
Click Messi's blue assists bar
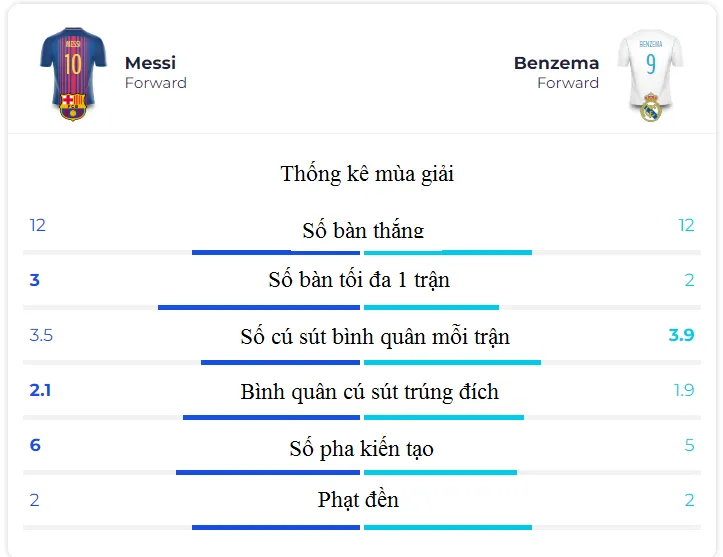click(x=268, y=472)
